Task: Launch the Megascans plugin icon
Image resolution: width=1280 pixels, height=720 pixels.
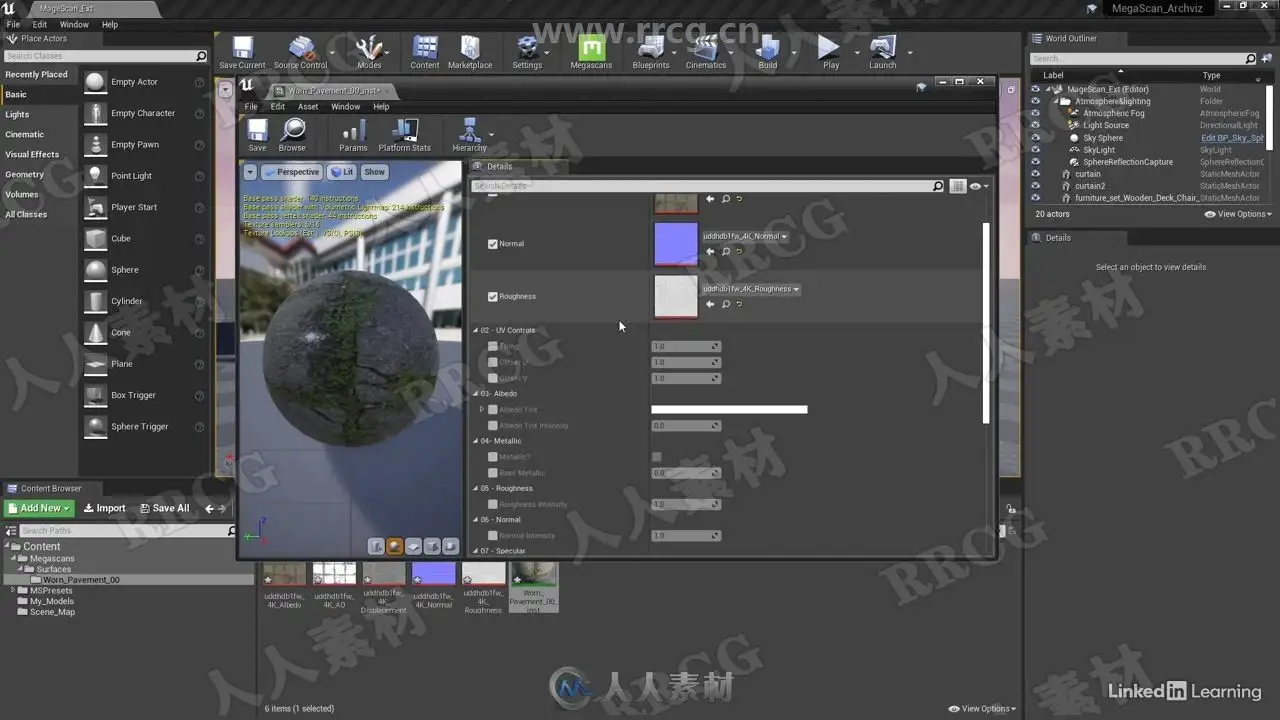Action: pyautogui.click(x=591, y=53)
